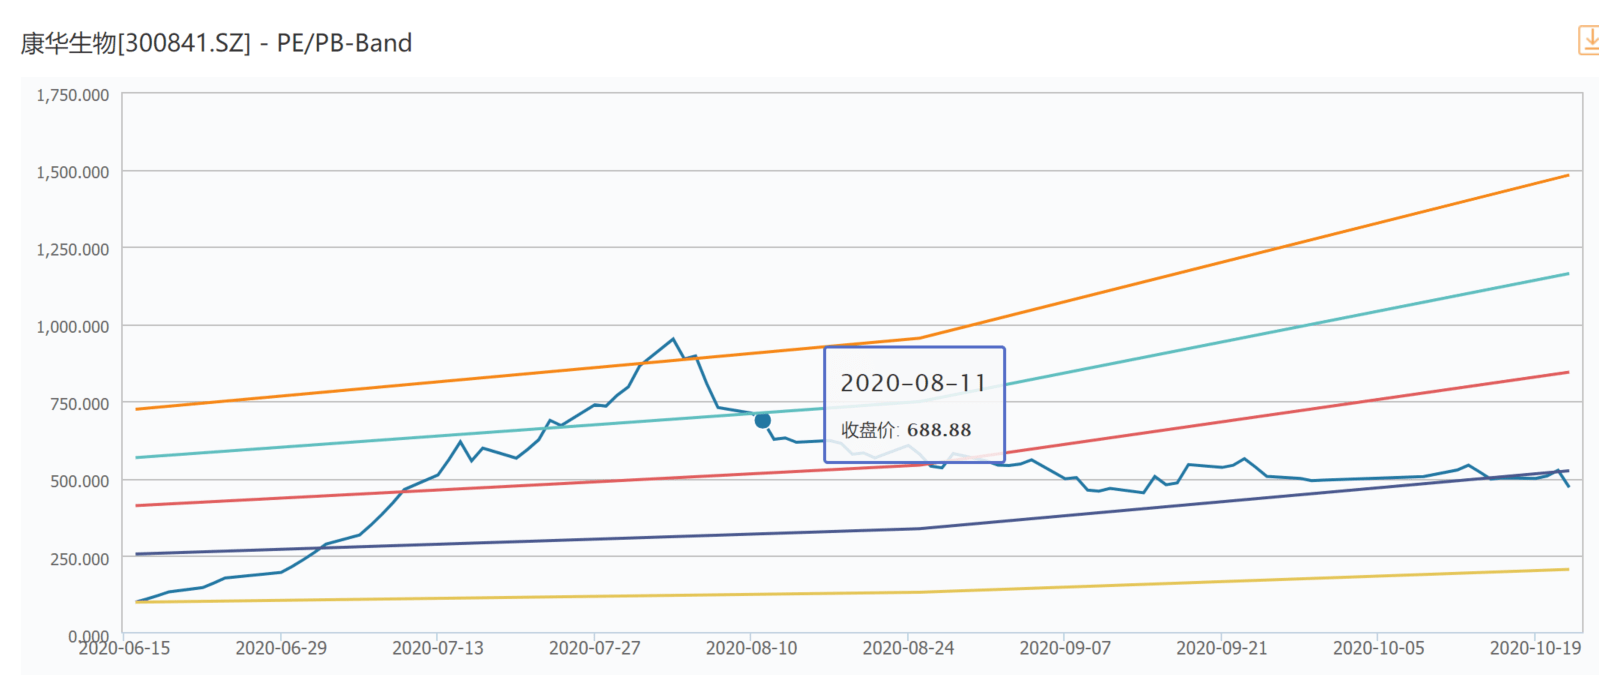This screenshot has width=1599, height=675.
Task: Click the download chart icon
Action: [1588, 40]
